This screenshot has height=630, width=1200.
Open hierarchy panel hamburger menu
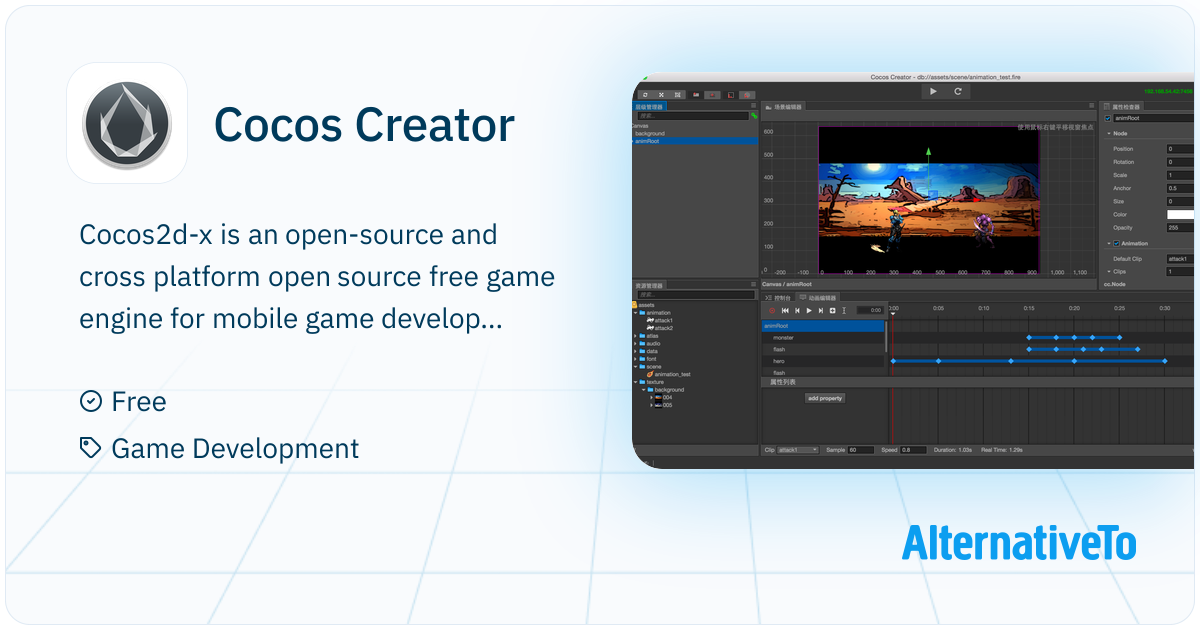click(753, 105)
